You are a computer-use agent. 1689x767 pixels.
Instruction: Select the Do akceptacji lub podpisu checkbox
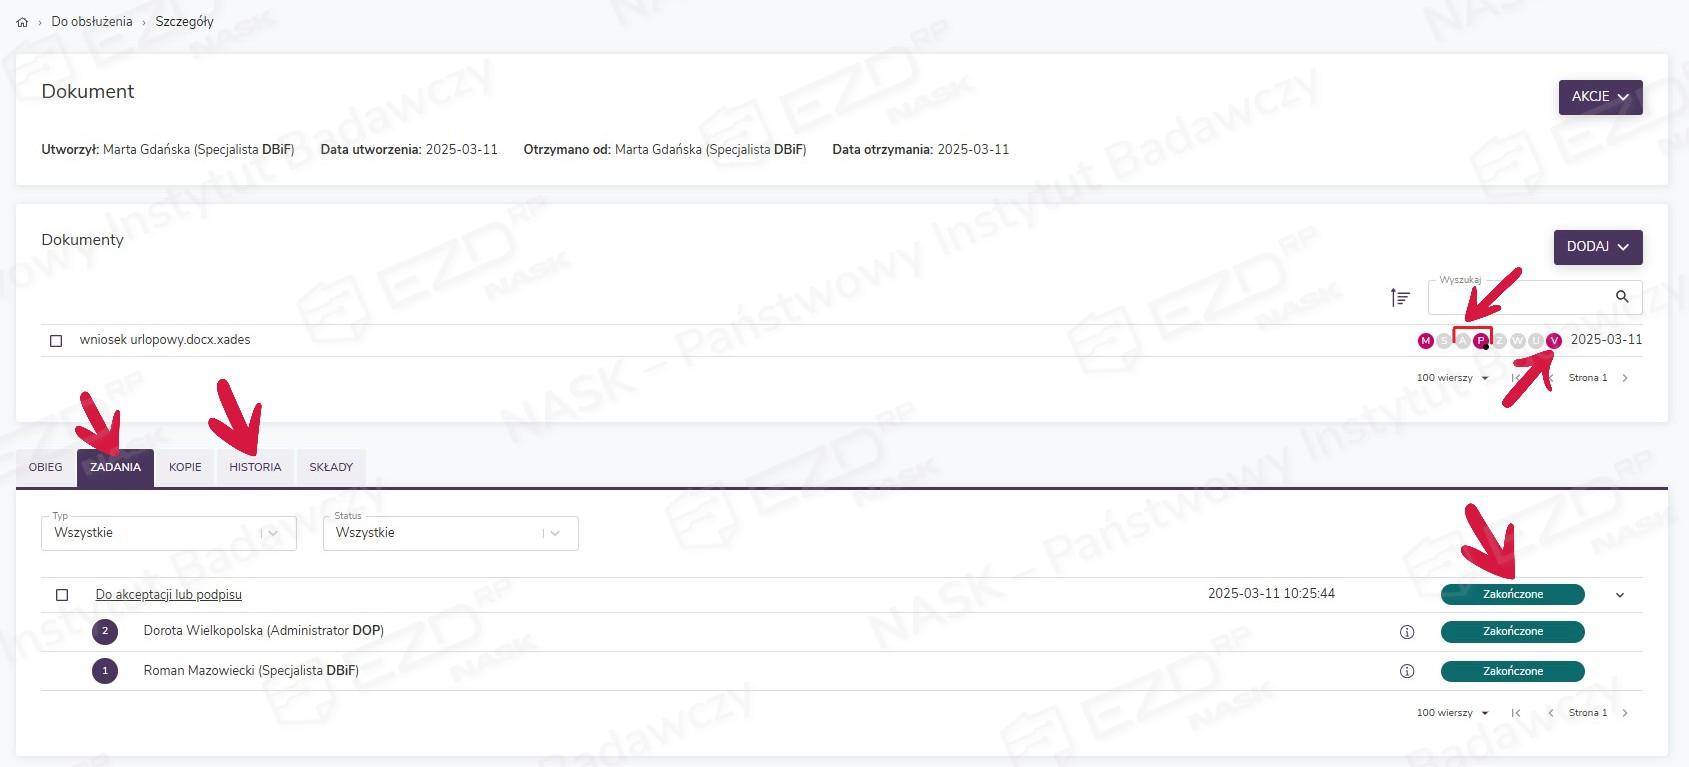(62, 595)
